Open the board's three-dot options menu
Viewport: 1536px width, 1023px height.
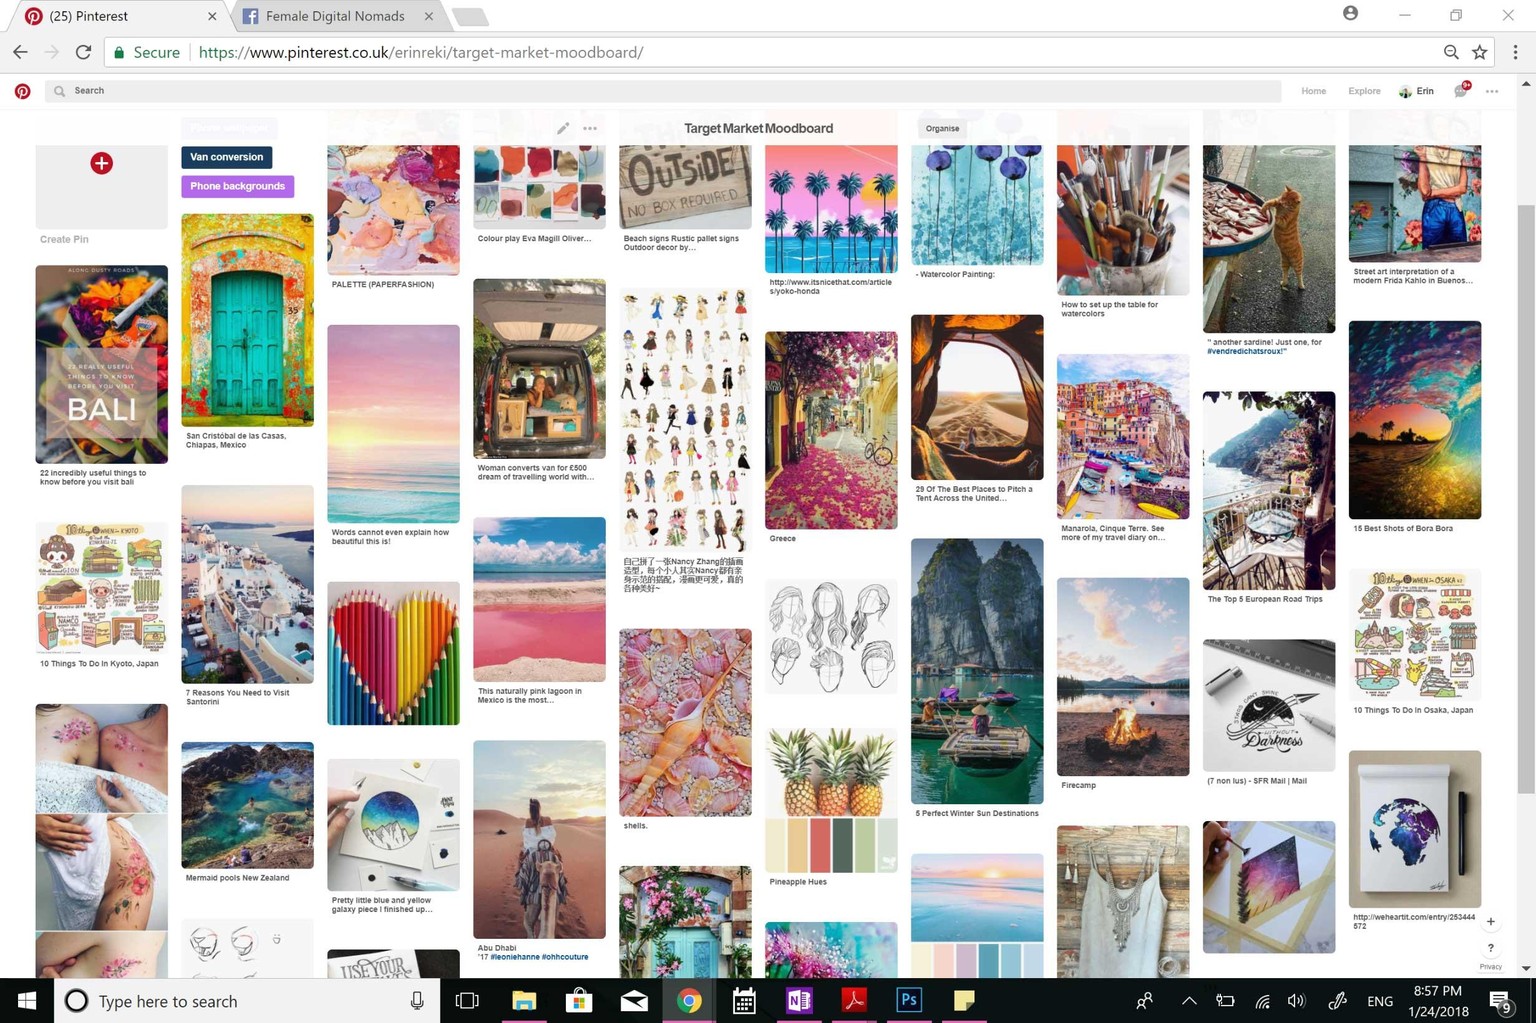tap(590, 128)
